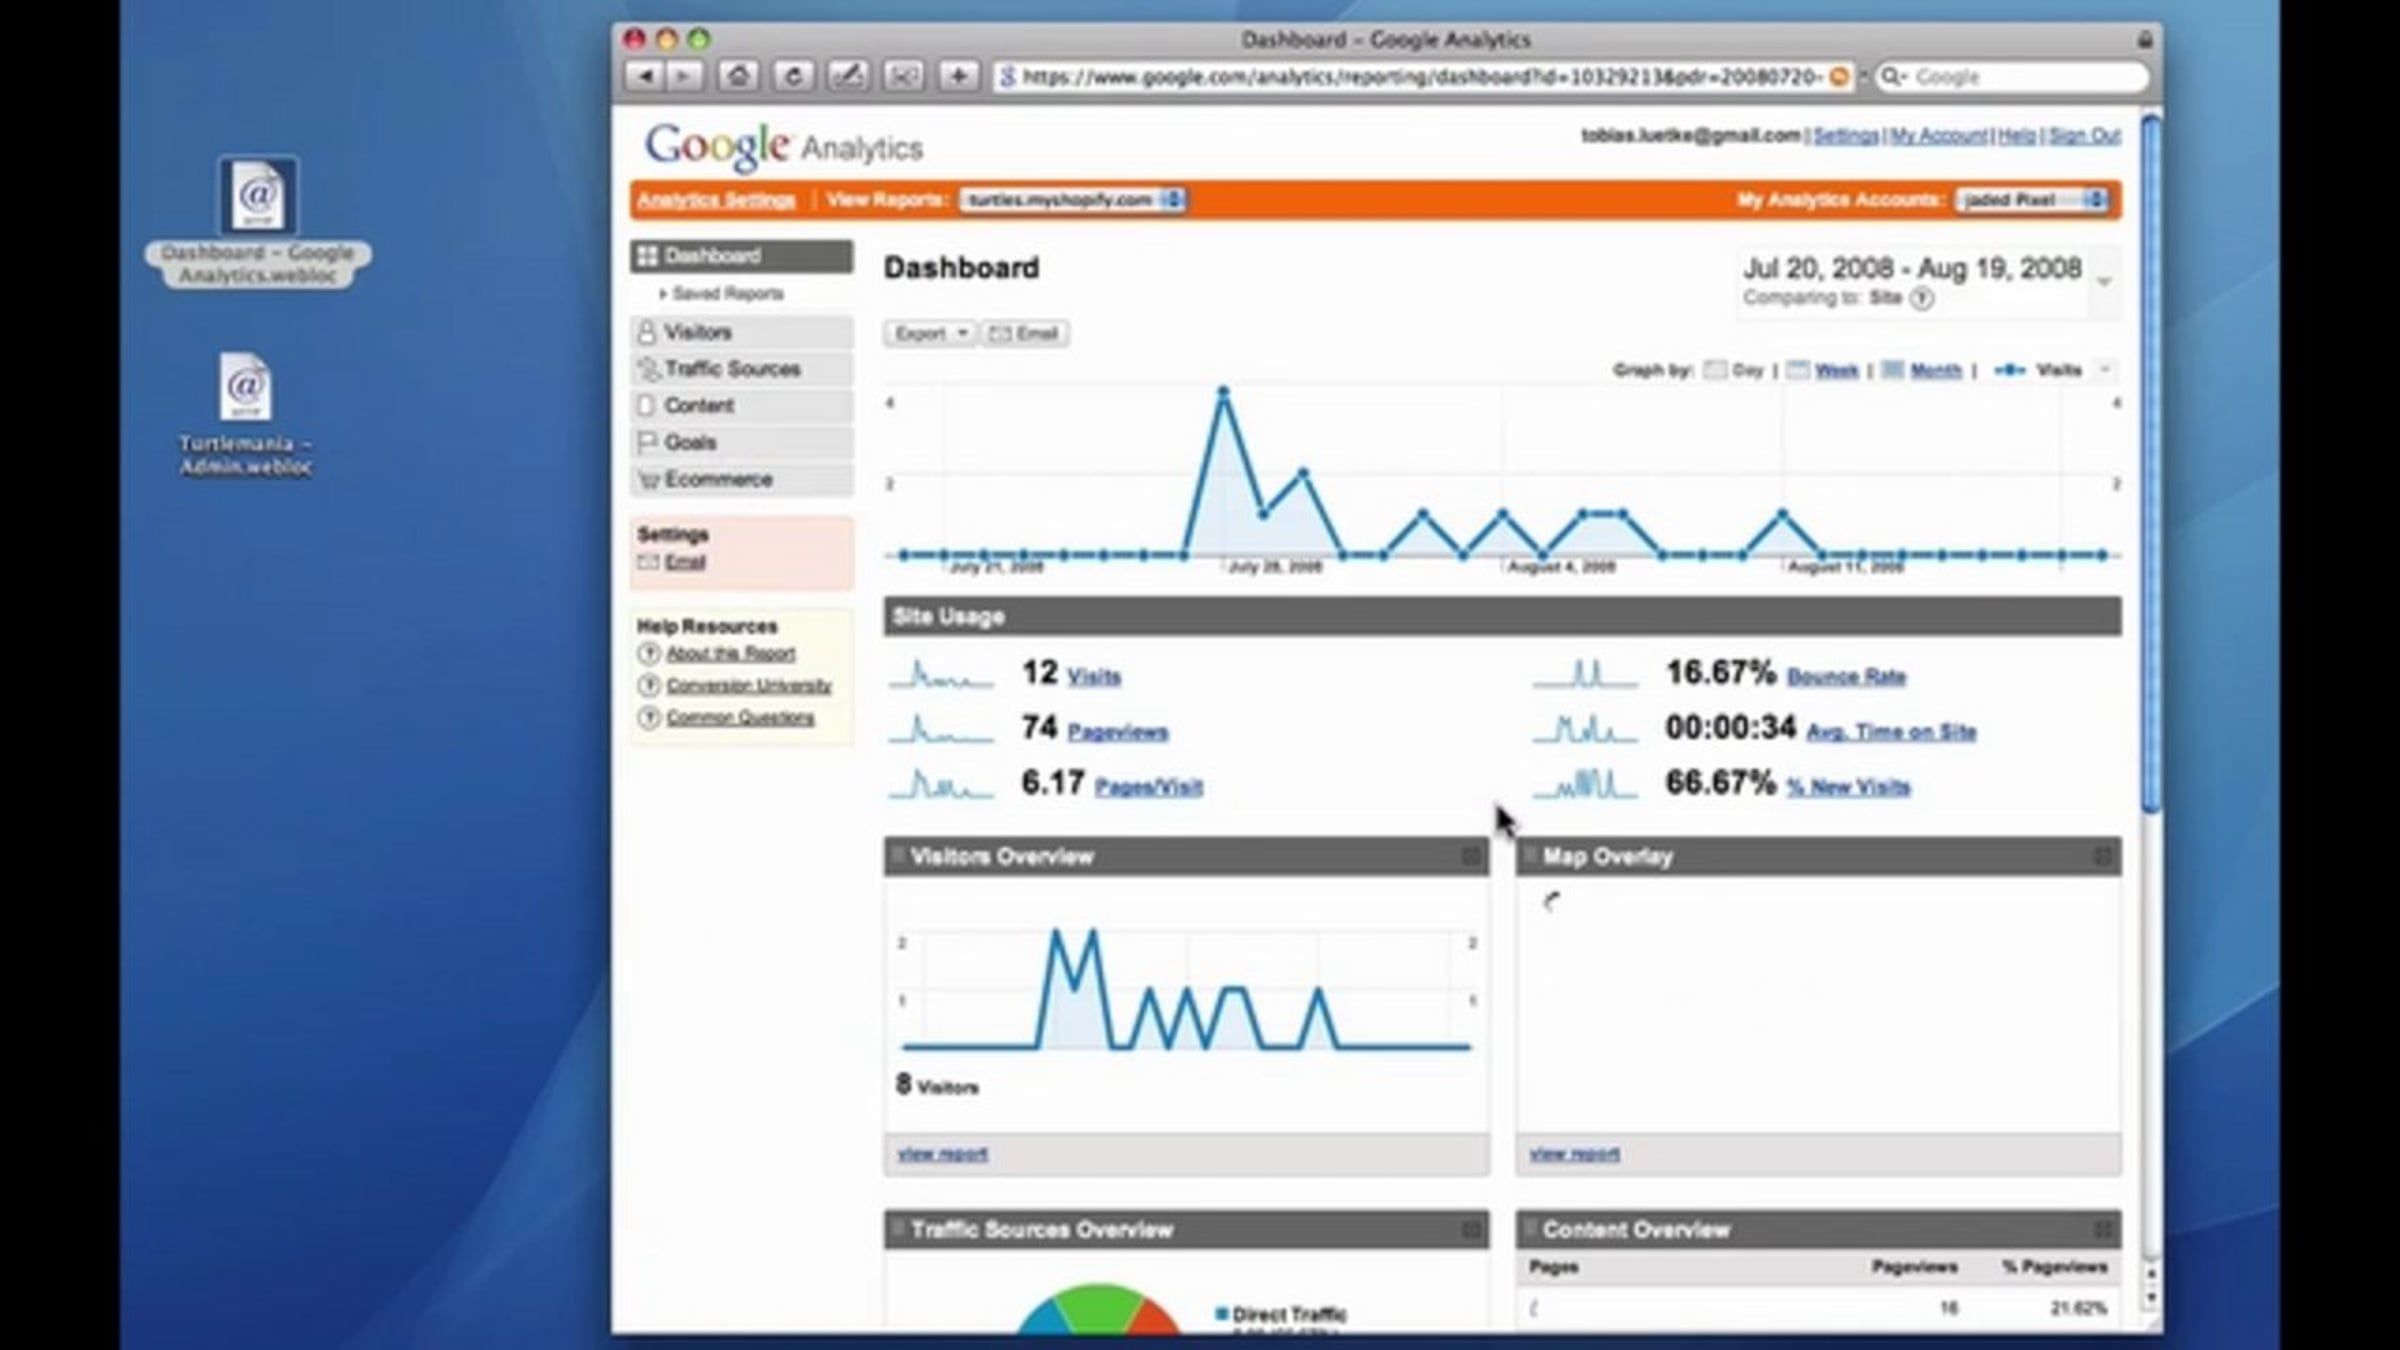Open the Visitors report section
Viewport: 2400px width, 1350px height.
coord(742,332)
